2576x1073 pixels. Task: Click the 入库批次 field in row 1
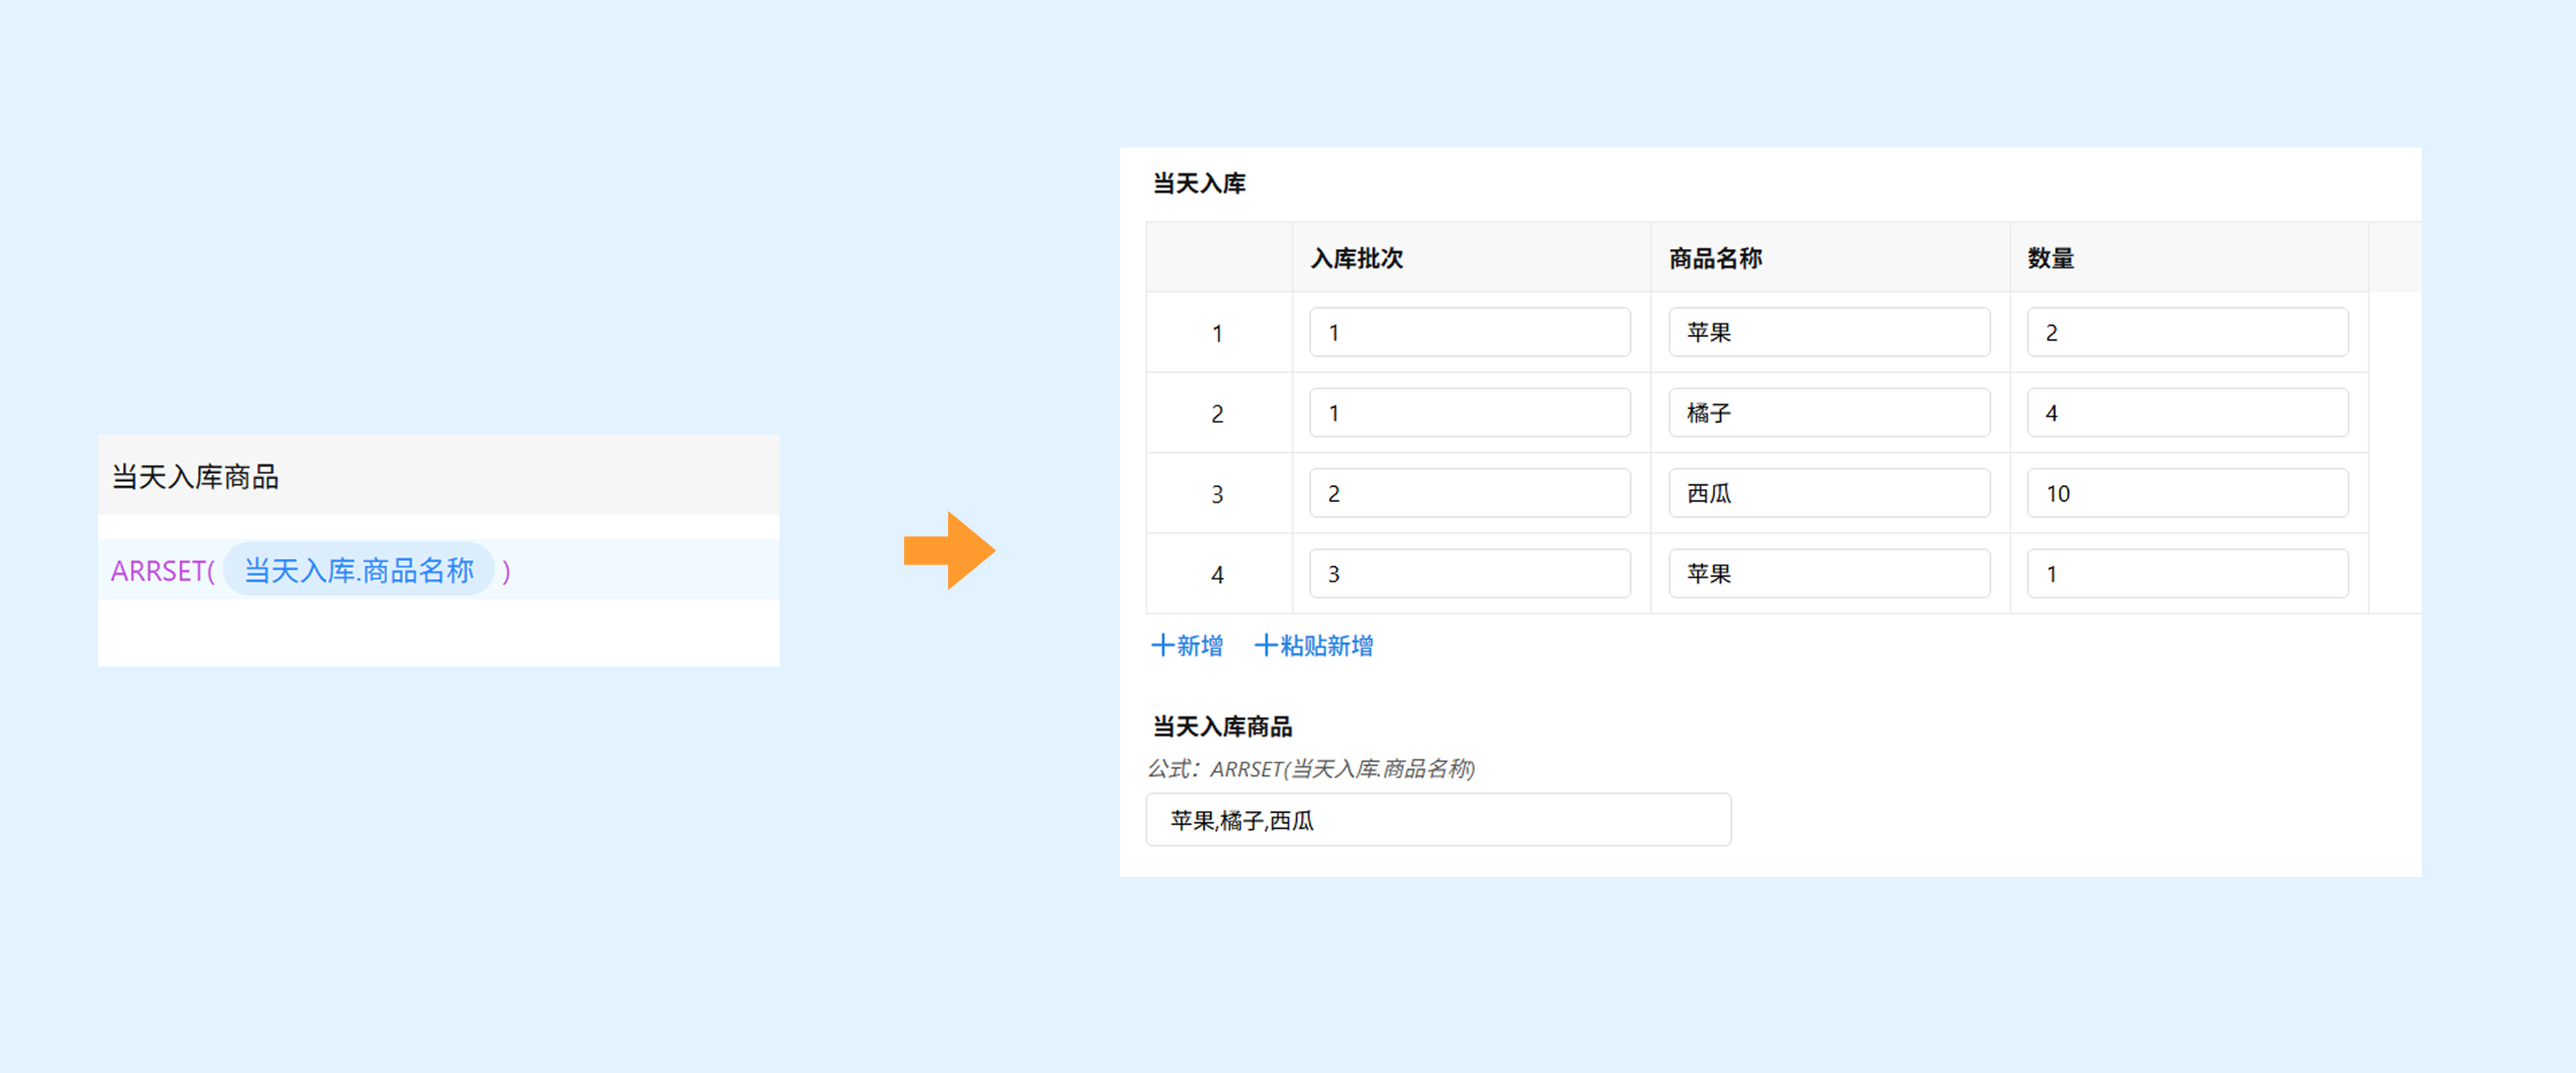click(1469, 333)
